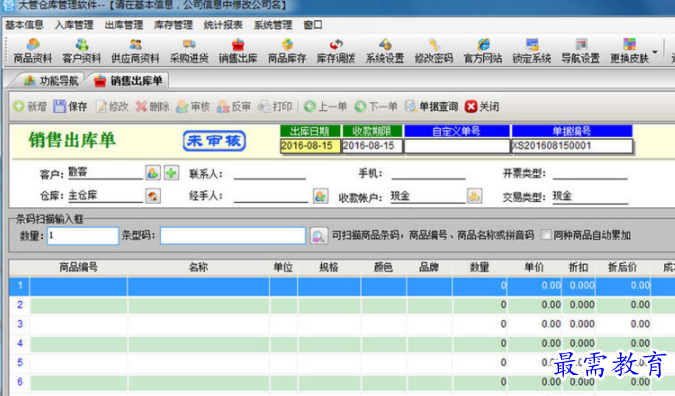
Task: Open 入库管理 menu
Action: pyautogui.click(x=74, y=25)
